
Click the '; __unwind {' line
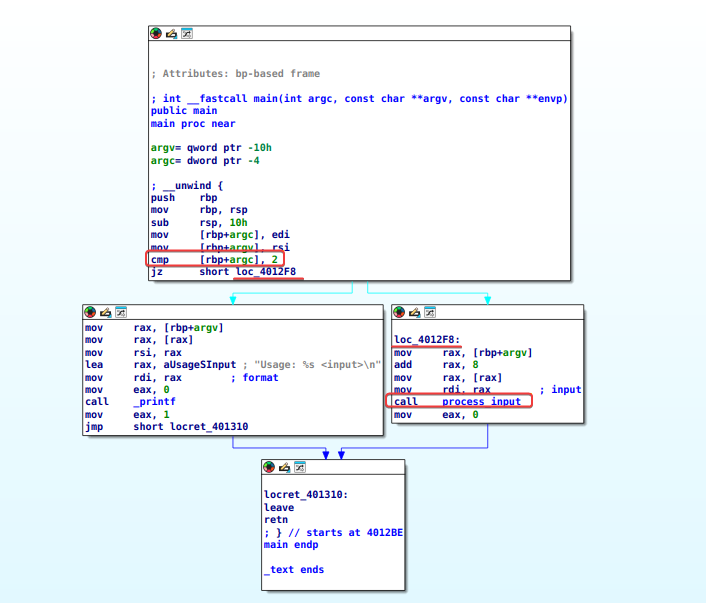[187, 186]
